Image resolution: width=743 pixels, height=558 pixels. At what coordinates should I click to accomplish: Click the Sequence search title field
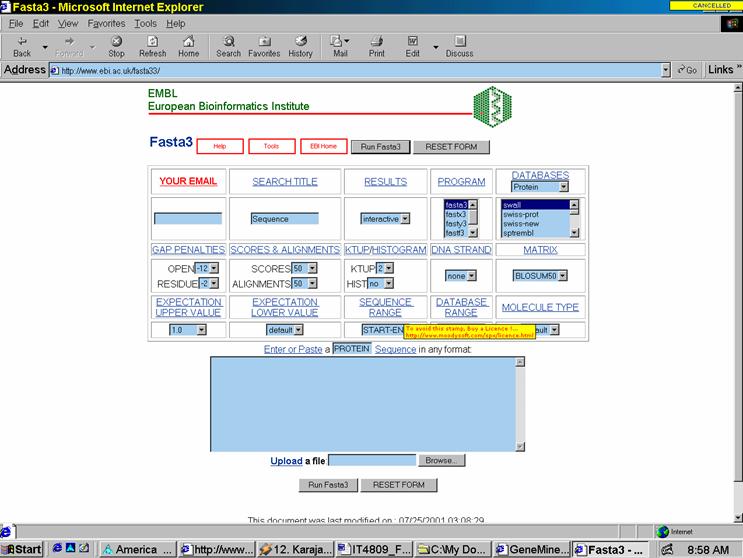(285, 219)
